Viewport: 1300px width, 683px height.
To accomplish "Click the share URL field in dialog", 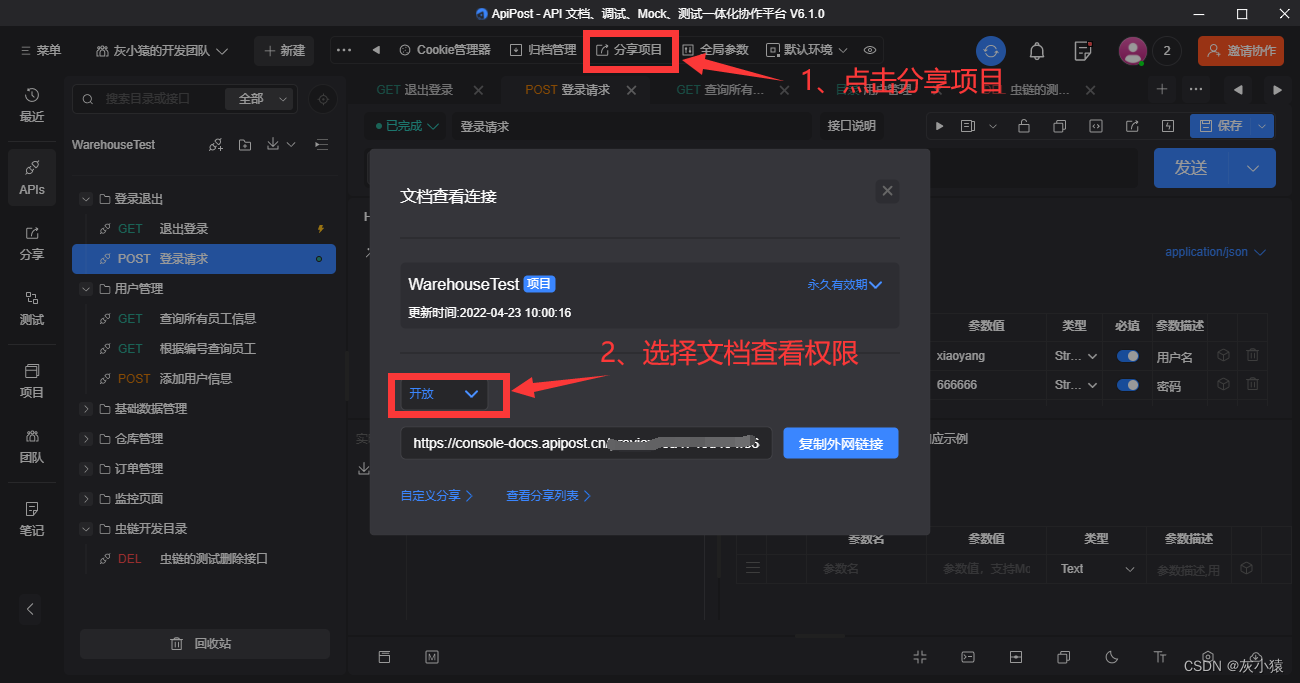I will pyautogui.click(x=586, y=443).
